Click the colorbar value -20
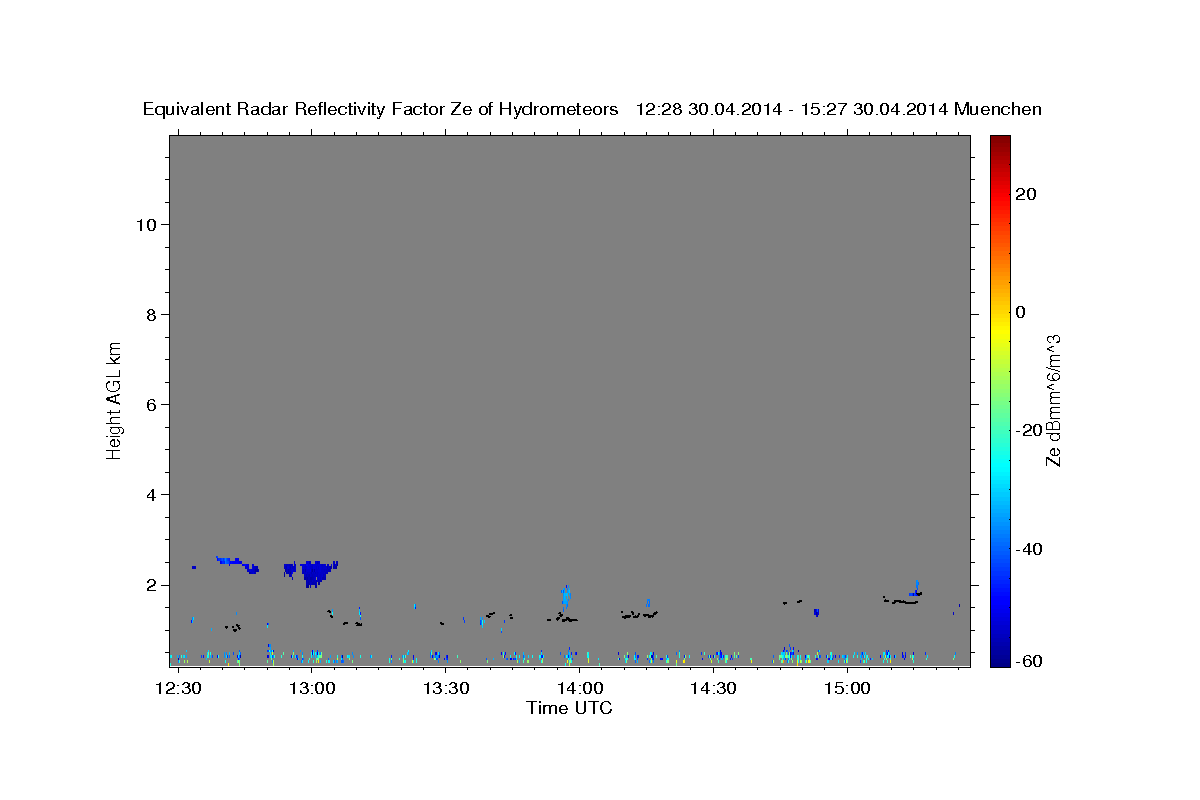The width and height of the screenshot is (1200, 800). (x=1029, y=430)
